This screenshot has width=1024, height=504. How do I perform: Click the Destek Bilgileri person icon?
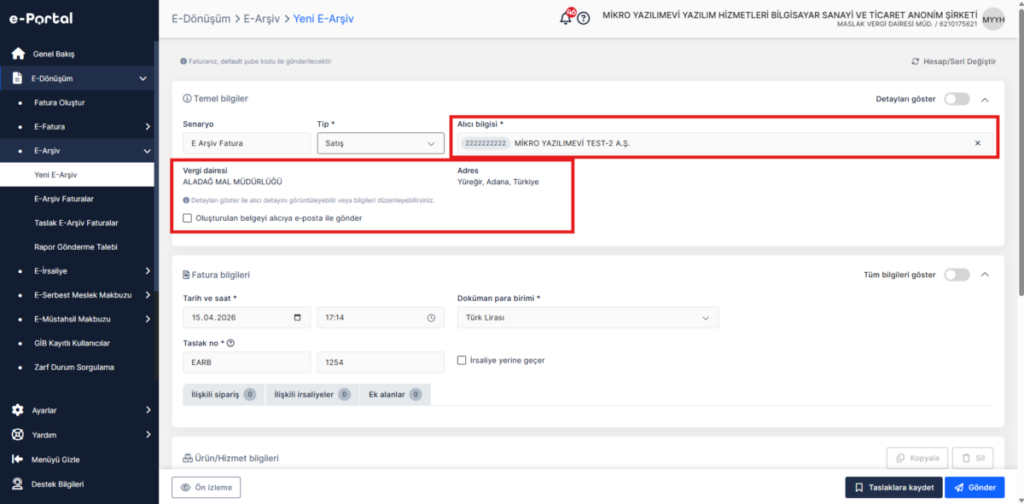[18, 484]
